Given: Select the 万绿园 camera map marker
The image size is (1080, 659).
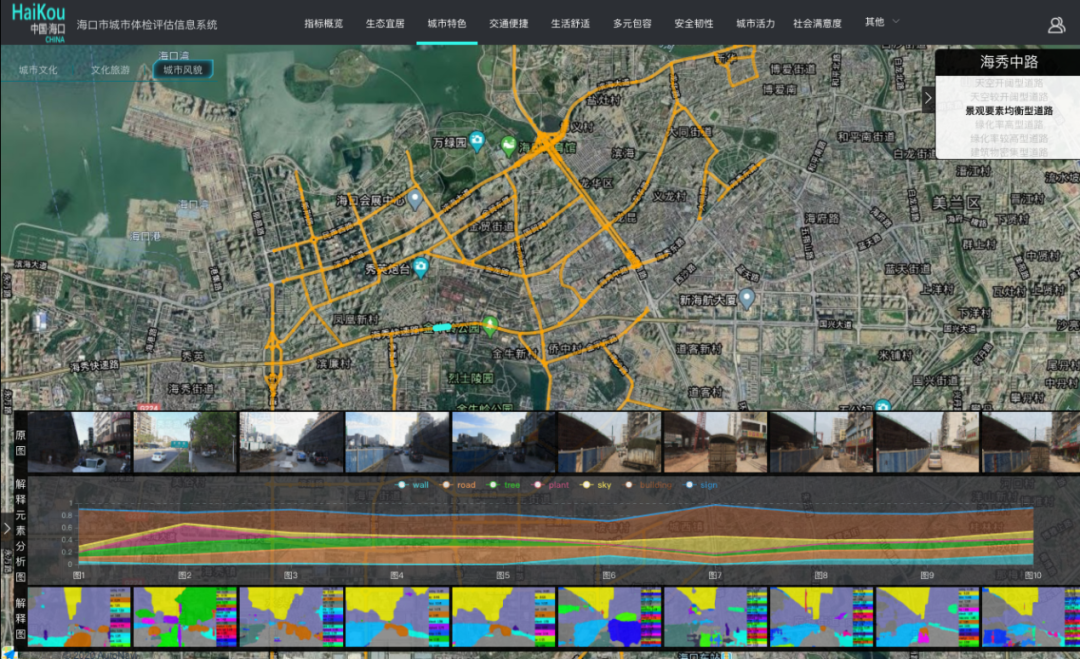Looking at the screenshot, I should coord(477,141).
